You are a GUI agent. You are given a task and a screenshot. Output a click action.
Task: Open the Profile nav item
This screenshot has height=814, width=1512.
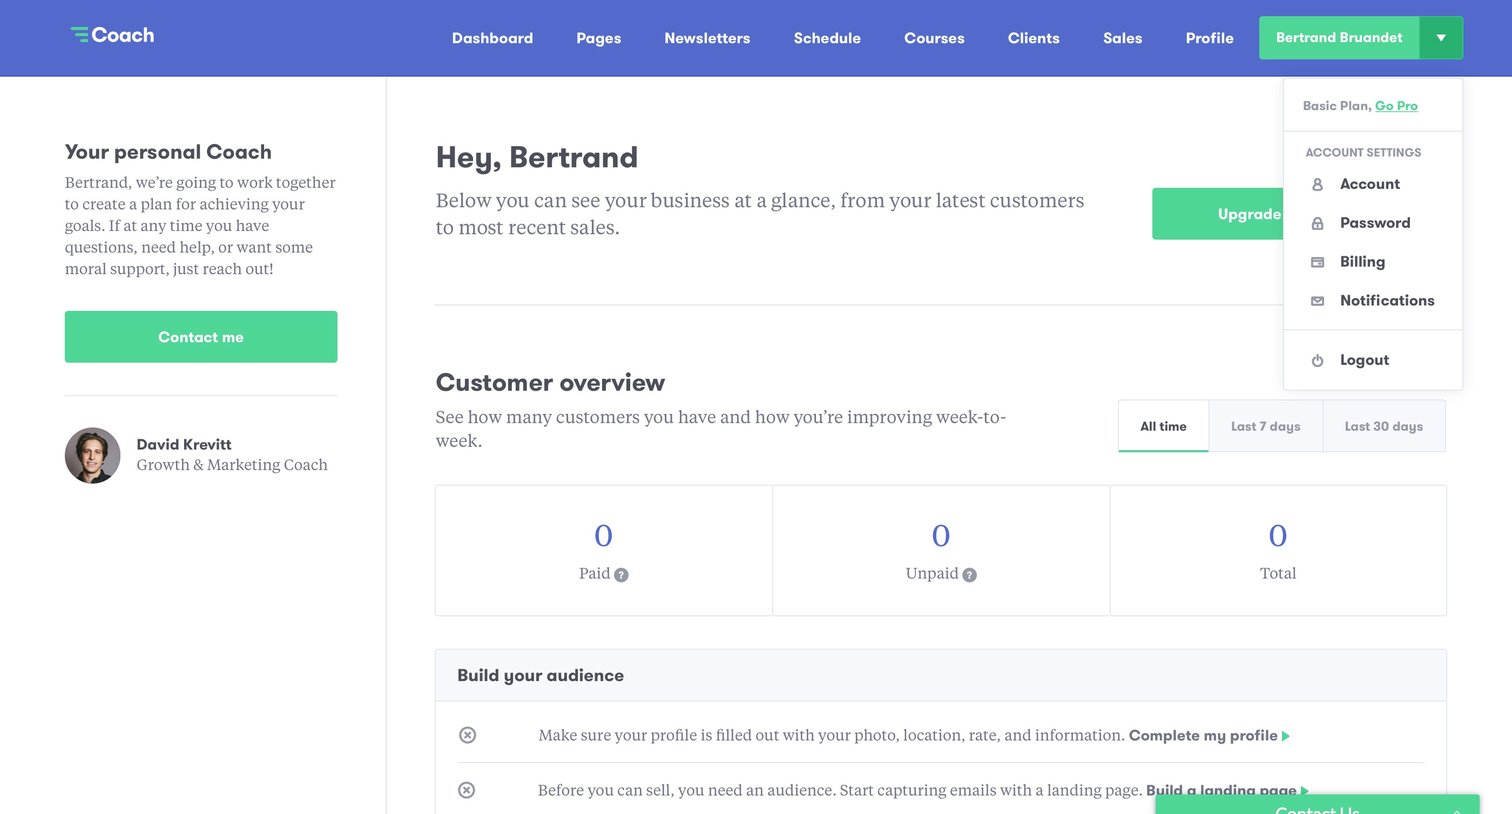[1210, 38]
